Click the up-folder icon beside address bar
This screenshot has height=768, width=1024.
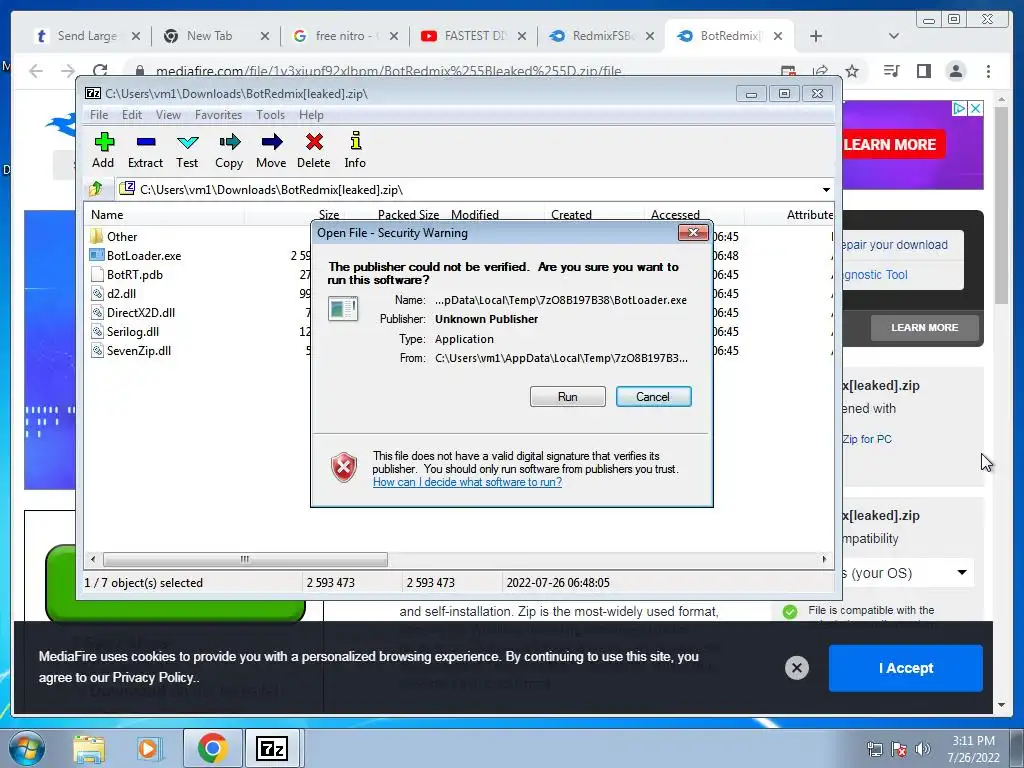point(96,189)
